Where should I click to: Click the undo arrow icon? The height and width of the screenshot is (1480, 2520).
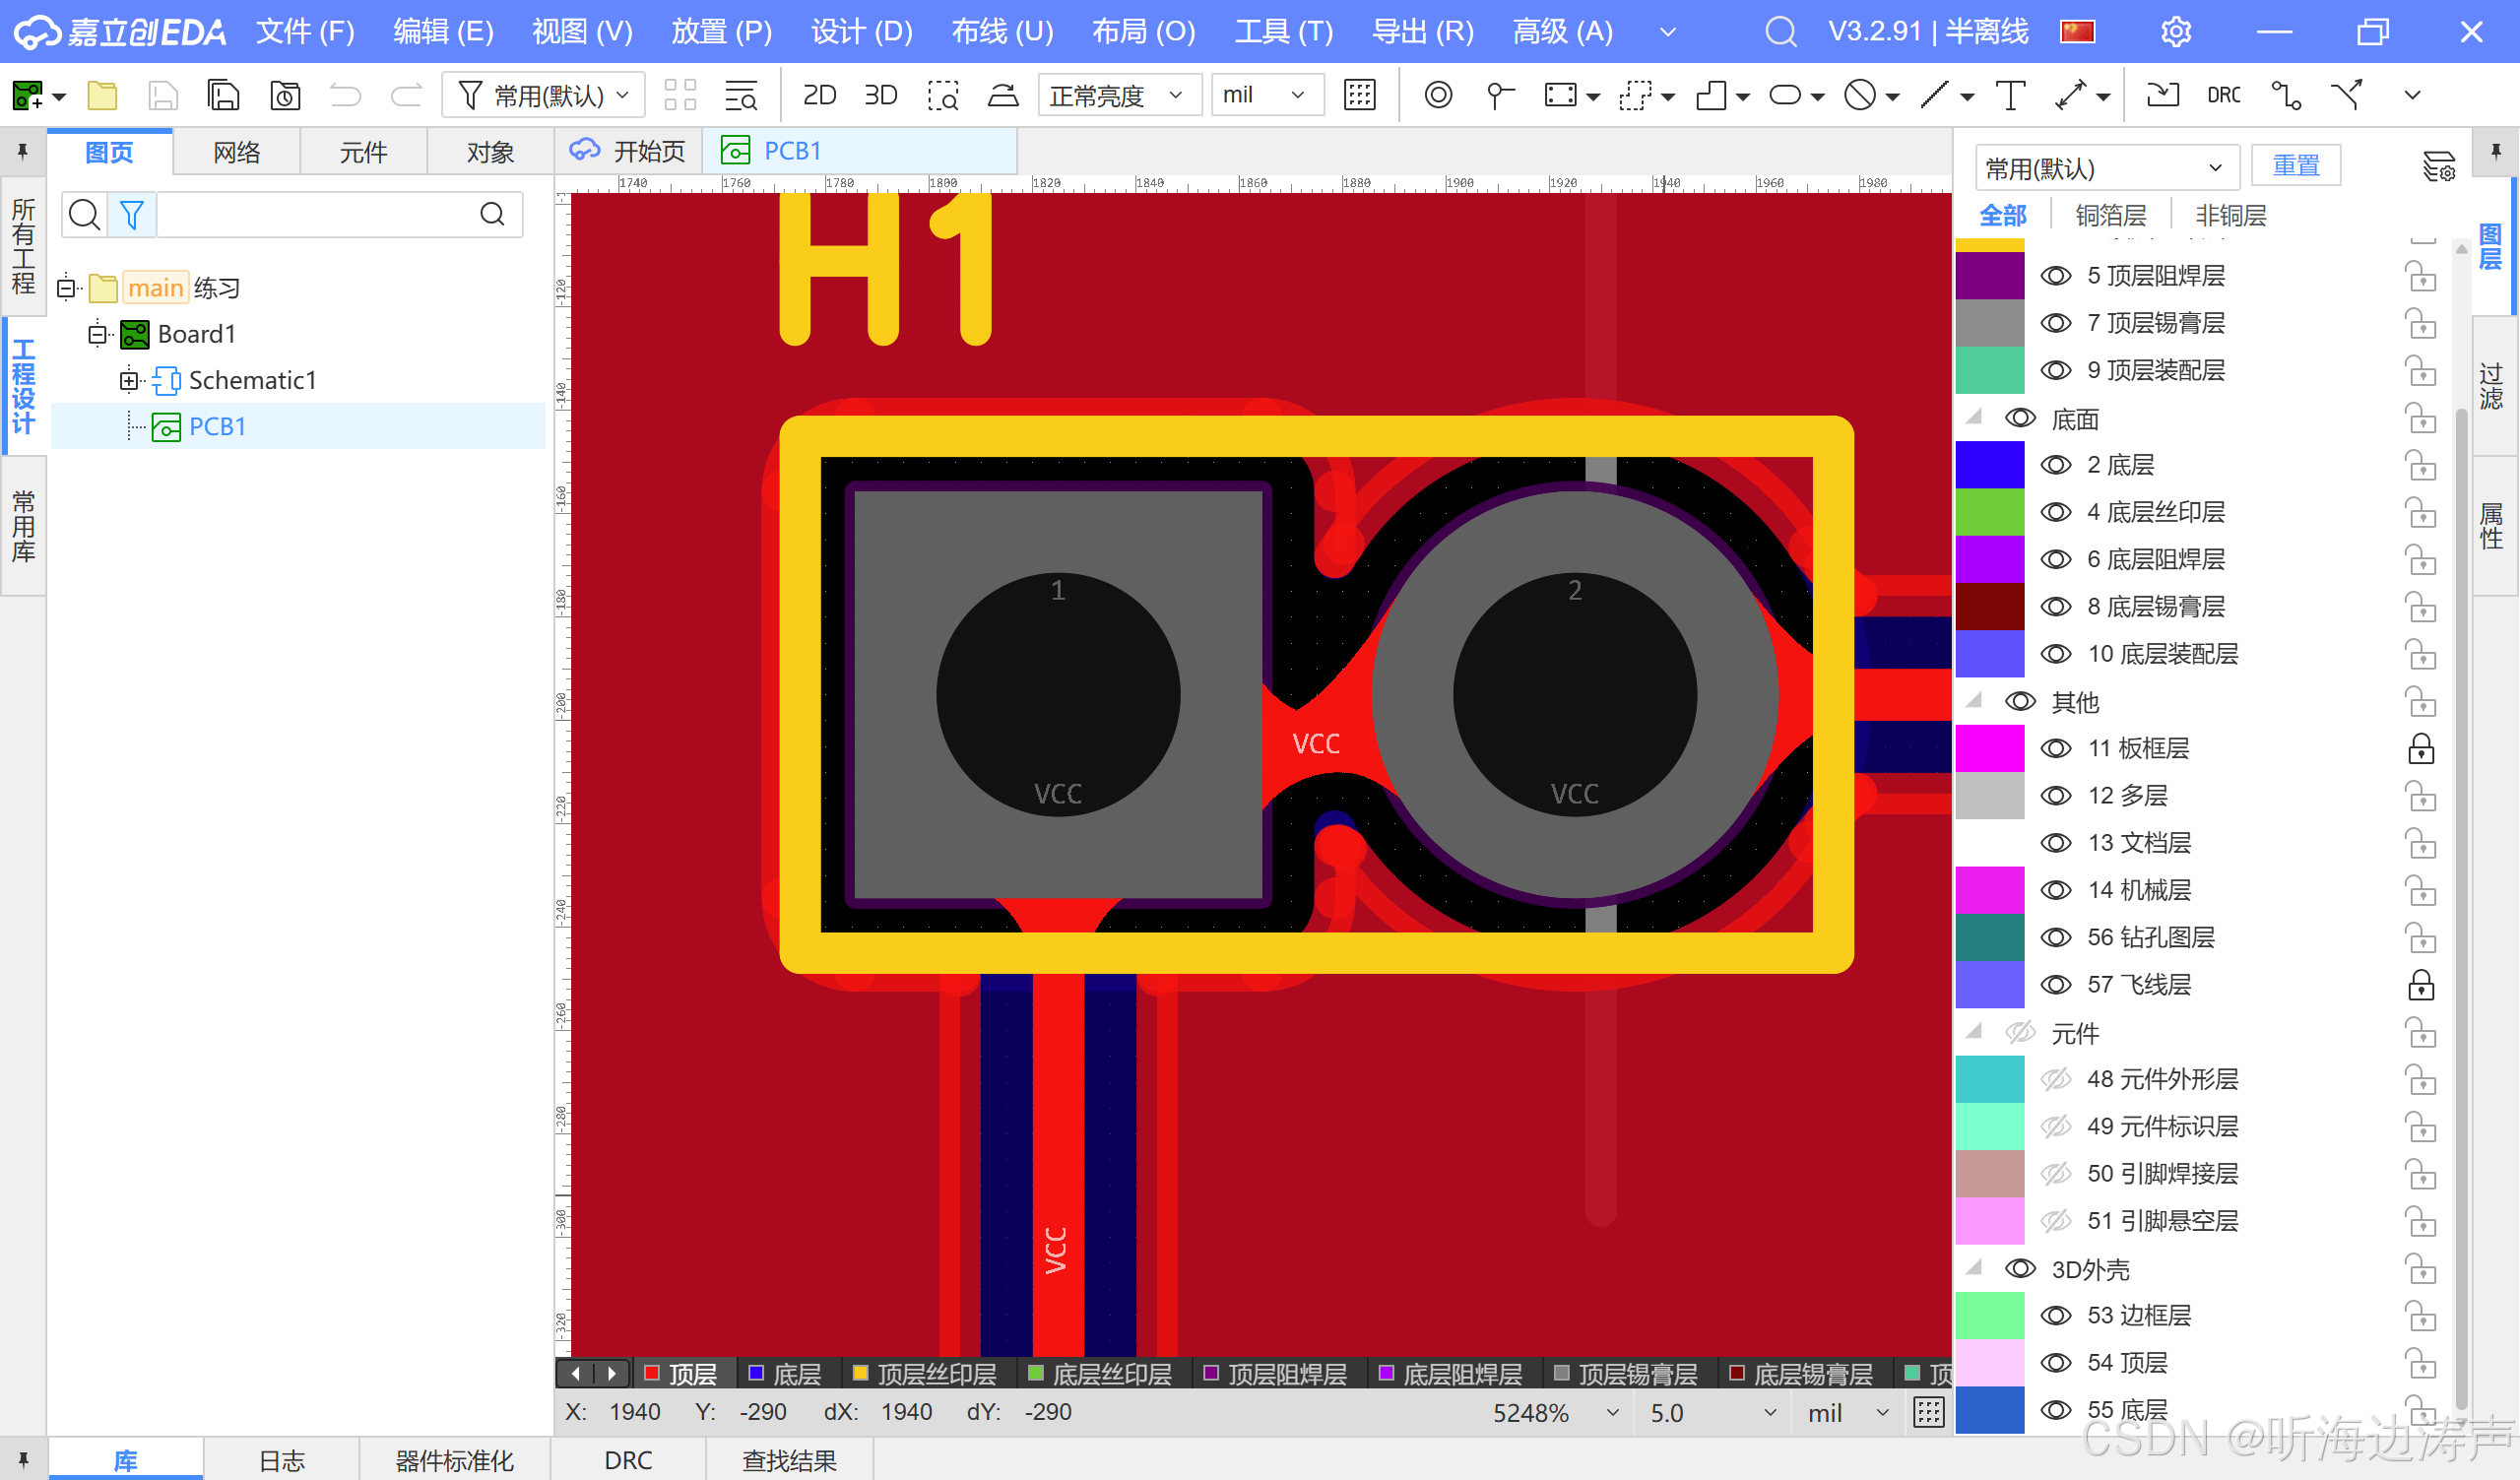click(345, 95)
